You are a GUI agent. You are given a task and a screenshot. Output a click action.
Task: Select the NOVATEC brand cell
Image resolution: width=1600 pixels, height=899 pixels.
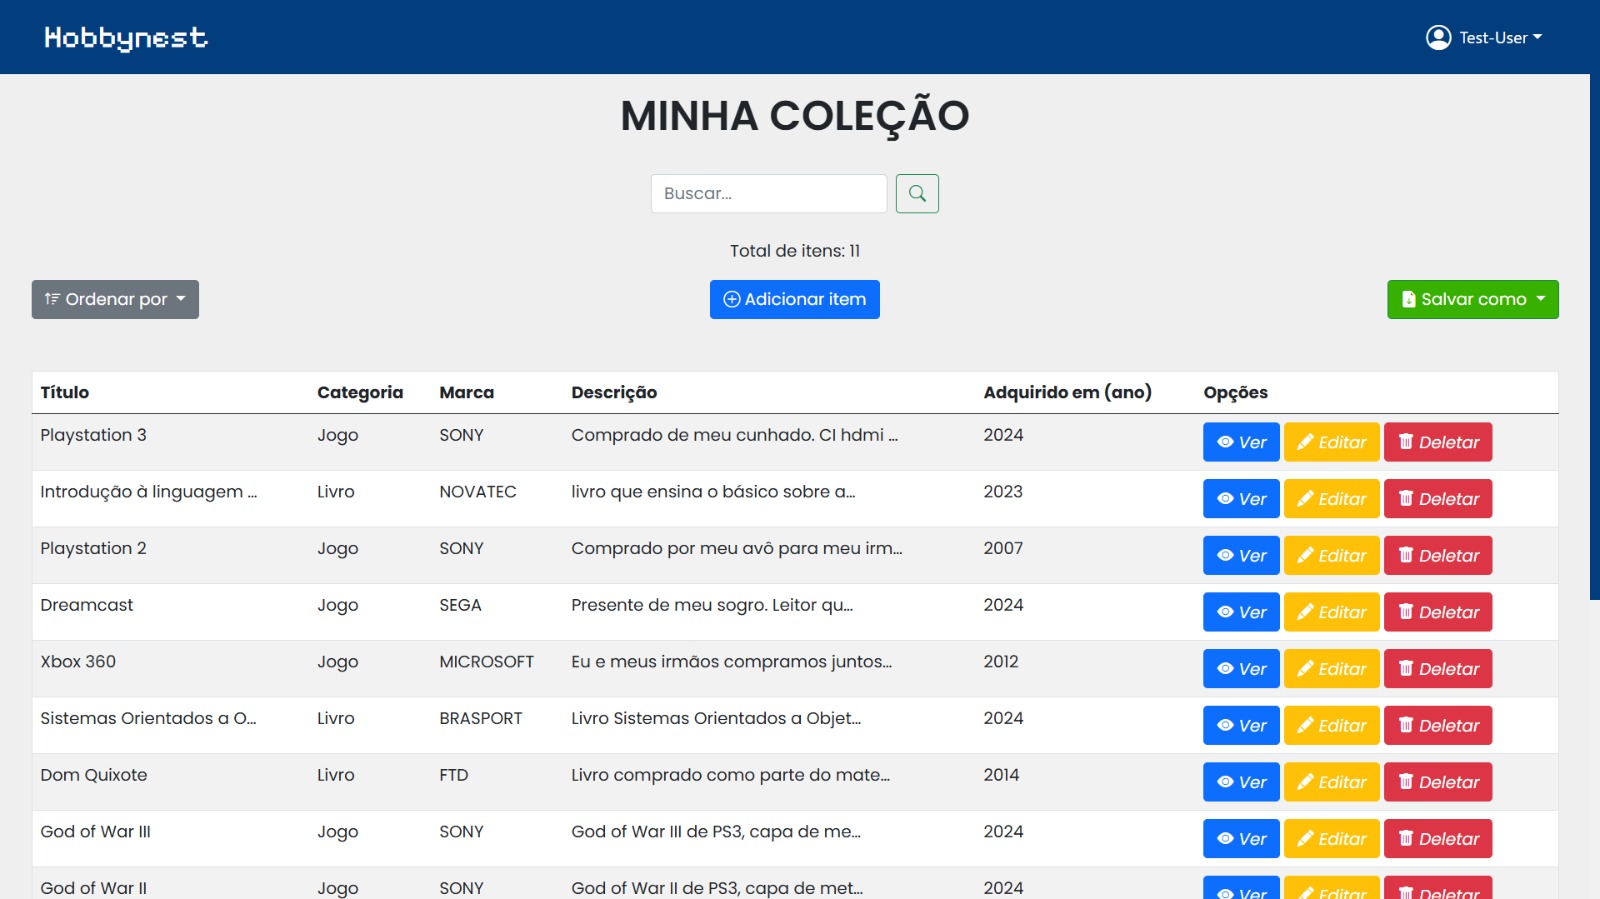point(478,492)
